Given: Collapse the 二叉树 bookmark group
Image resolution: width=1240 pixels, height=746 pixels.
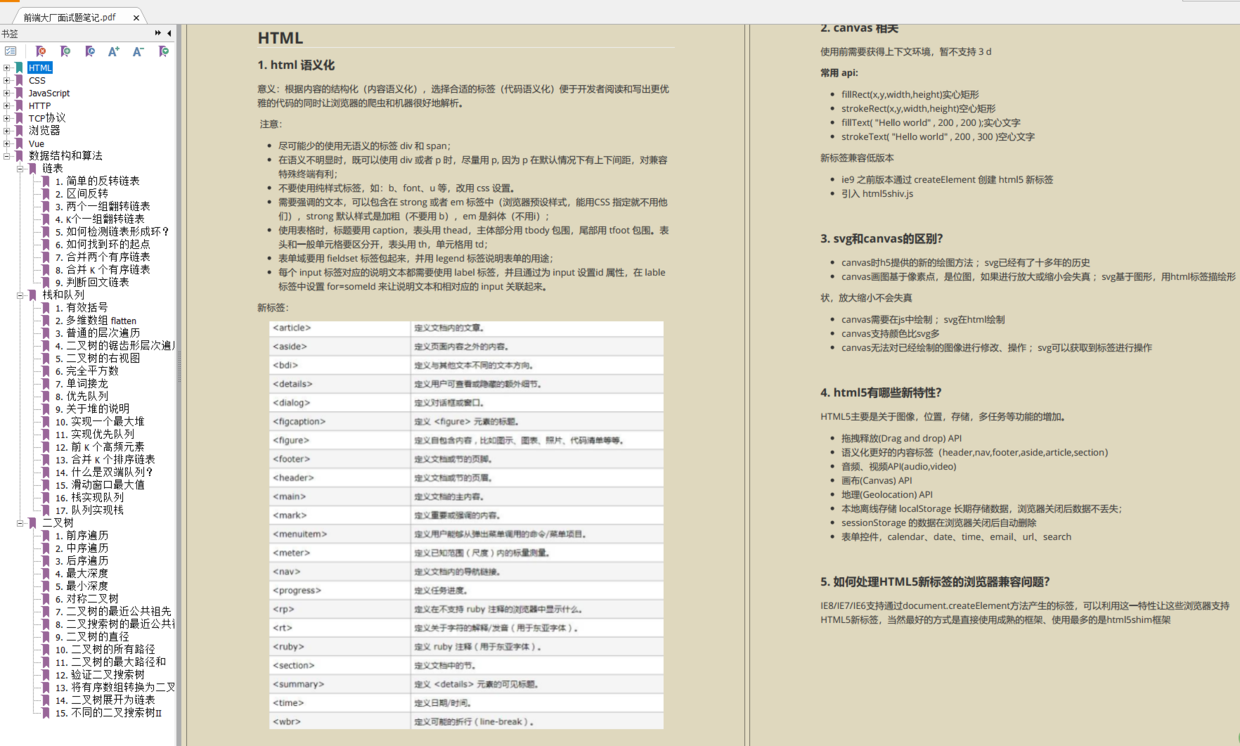Looking at the screenshot, I should click(x=19, y=522).
